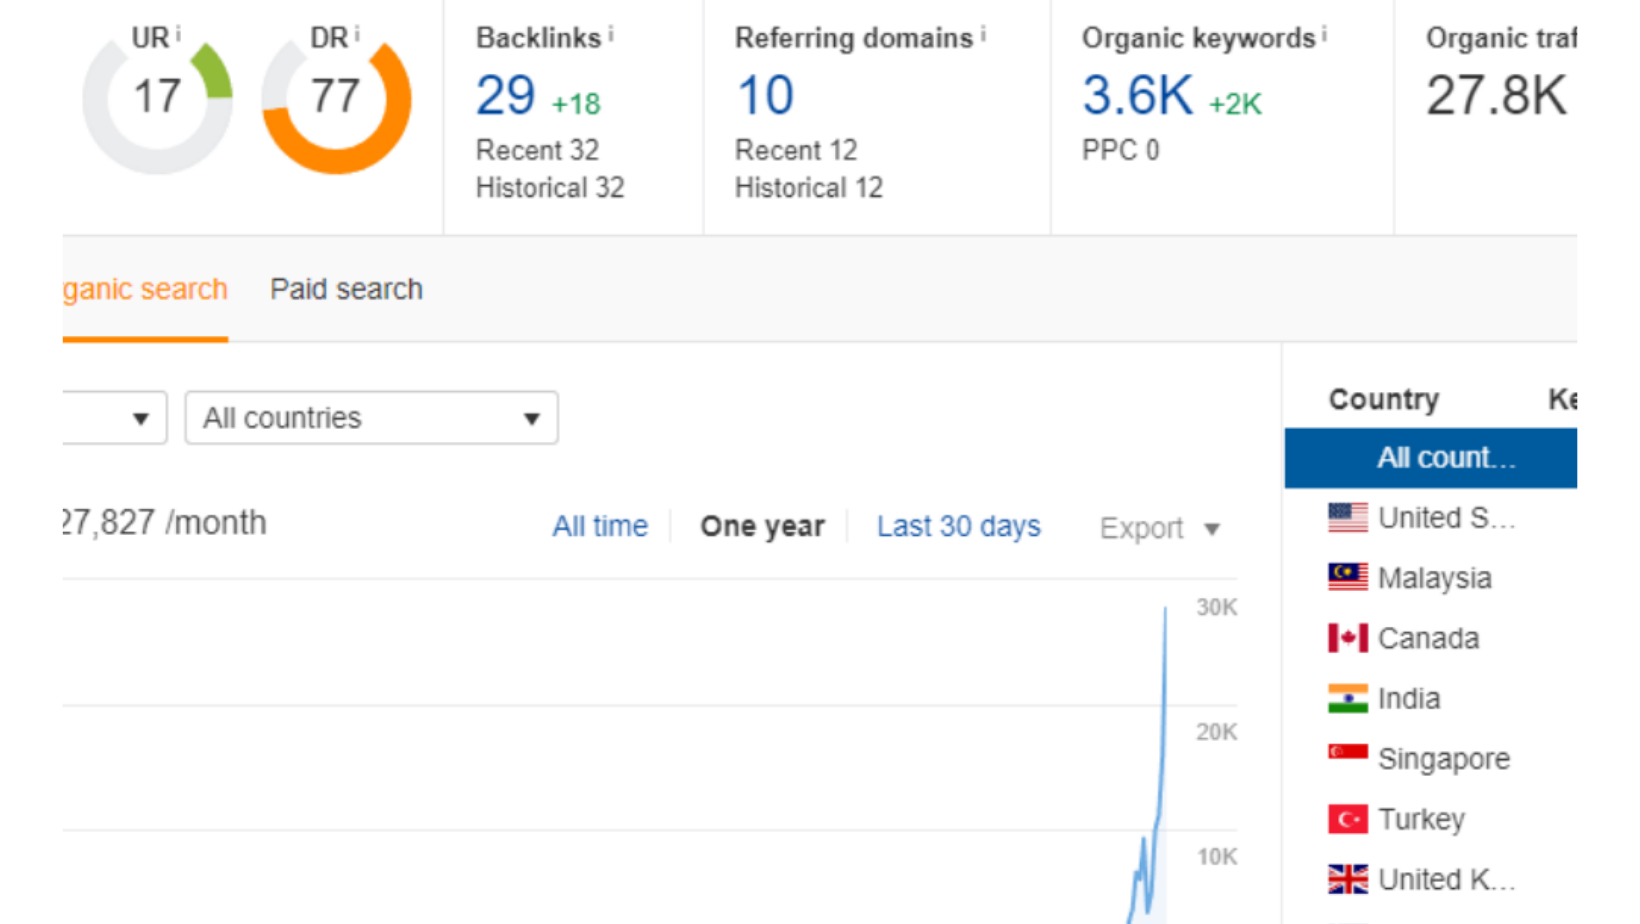
Task: Select the Malaysia flag entry
Action: coord(1430,578)
